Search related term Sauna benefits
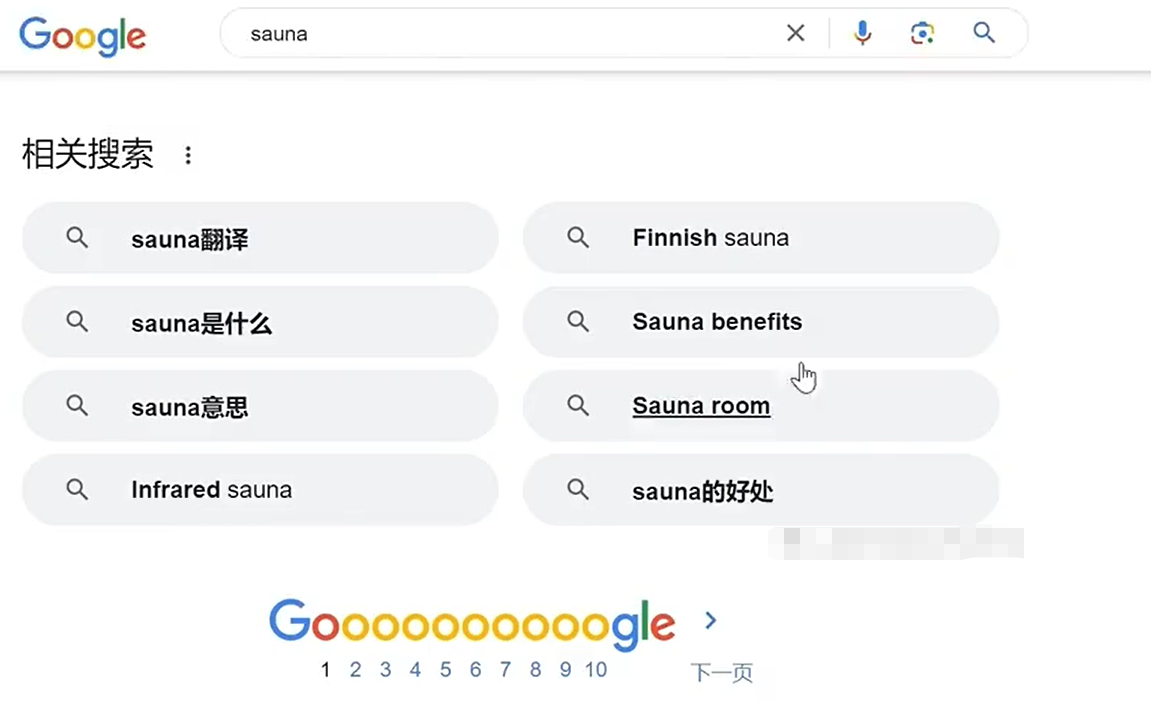Screen dimensions: 1151x718 (x=760, y=322)
